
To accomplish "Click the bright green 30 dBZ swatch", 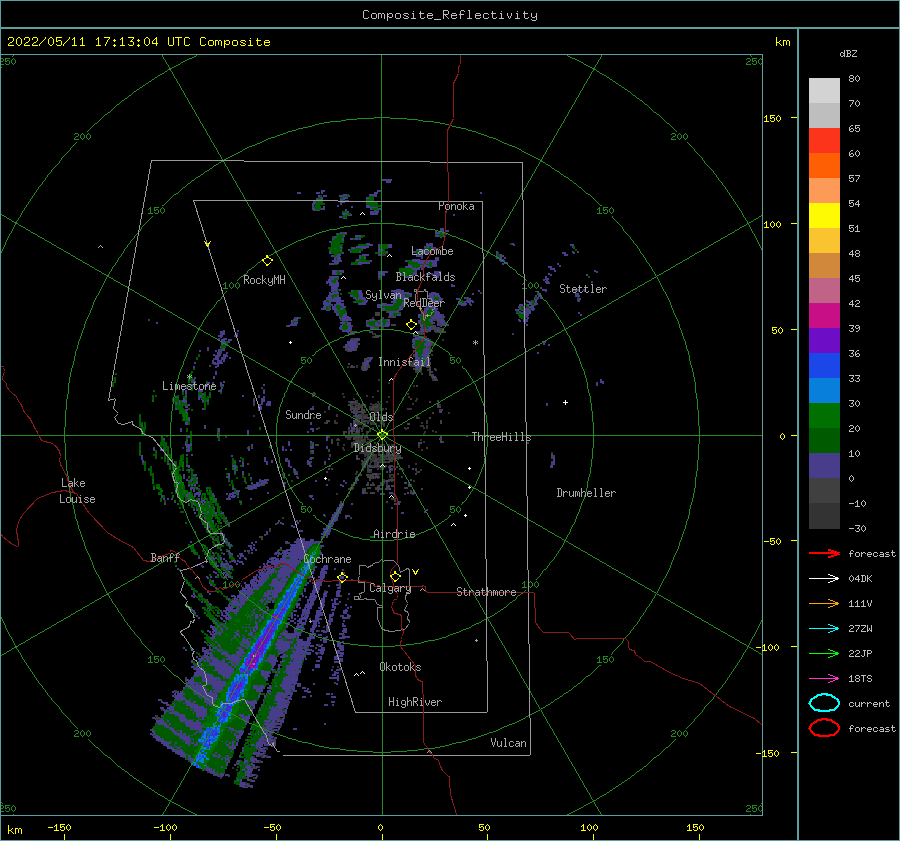I will pyautogui.click(x=824, y=415).
